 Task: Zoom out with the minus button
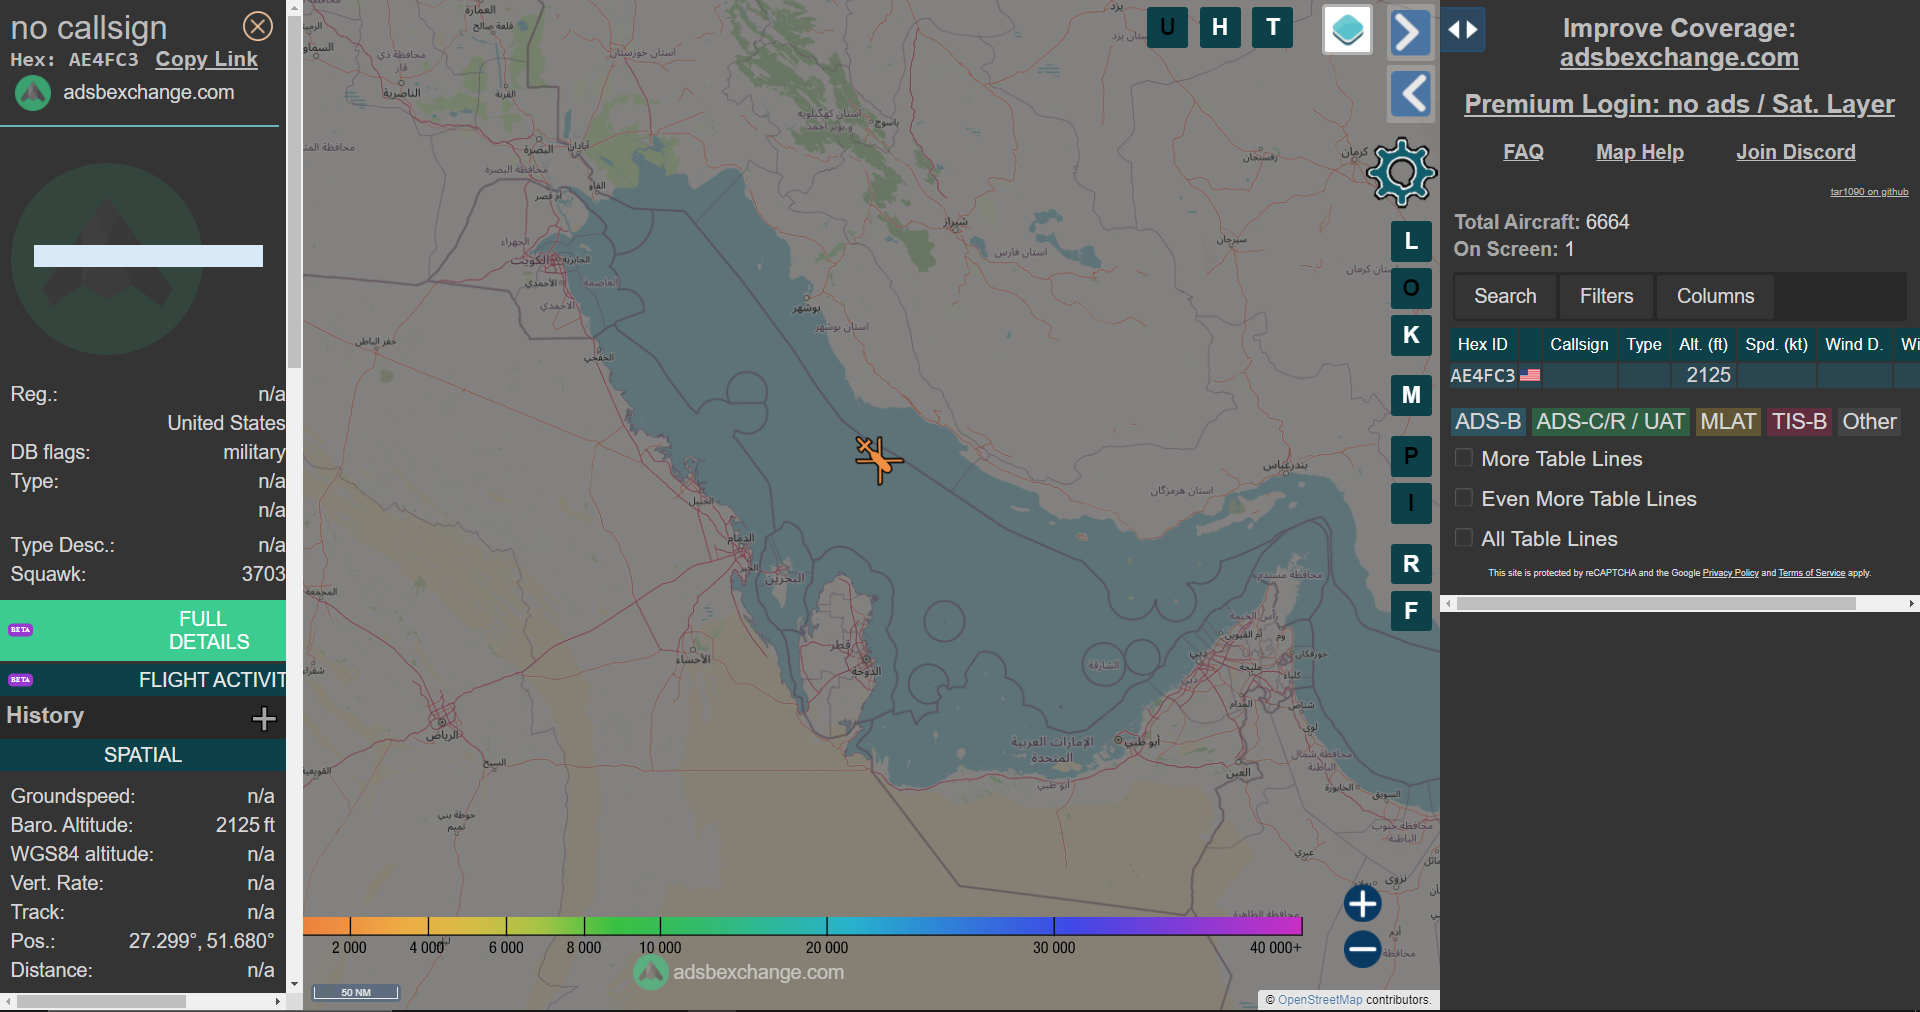(x=1362, y=949)
